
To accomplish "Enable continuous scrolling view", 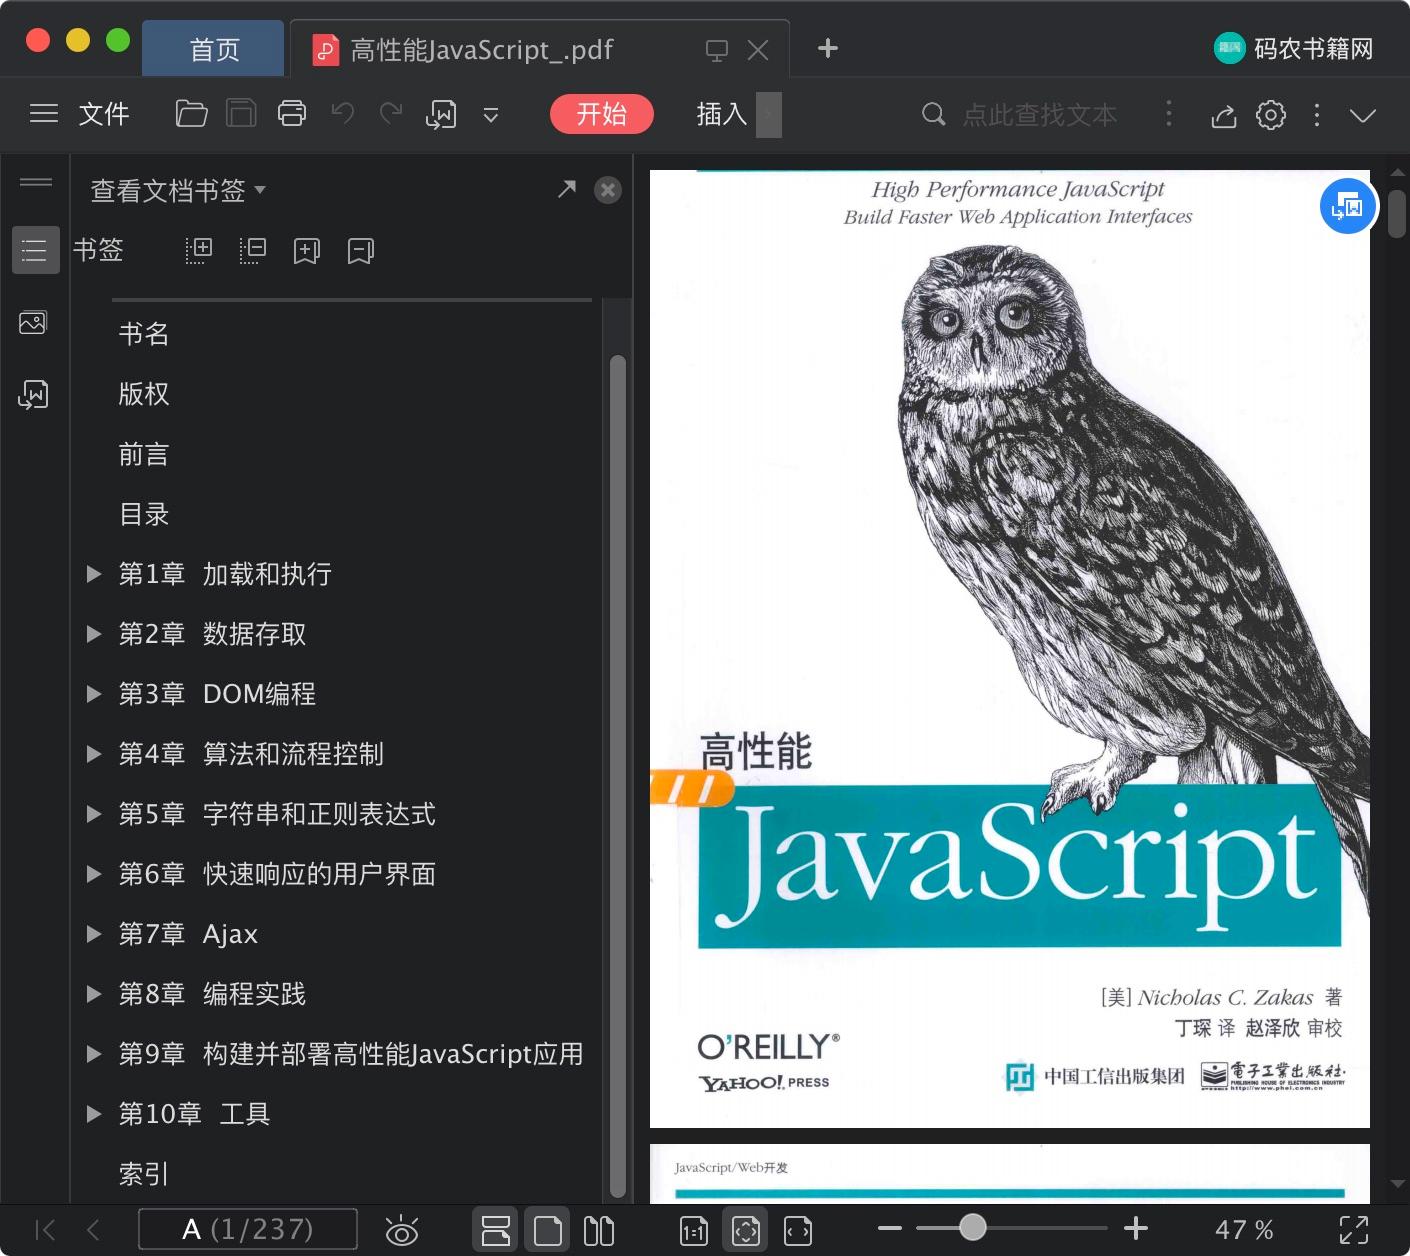I will click(496, 1230).
